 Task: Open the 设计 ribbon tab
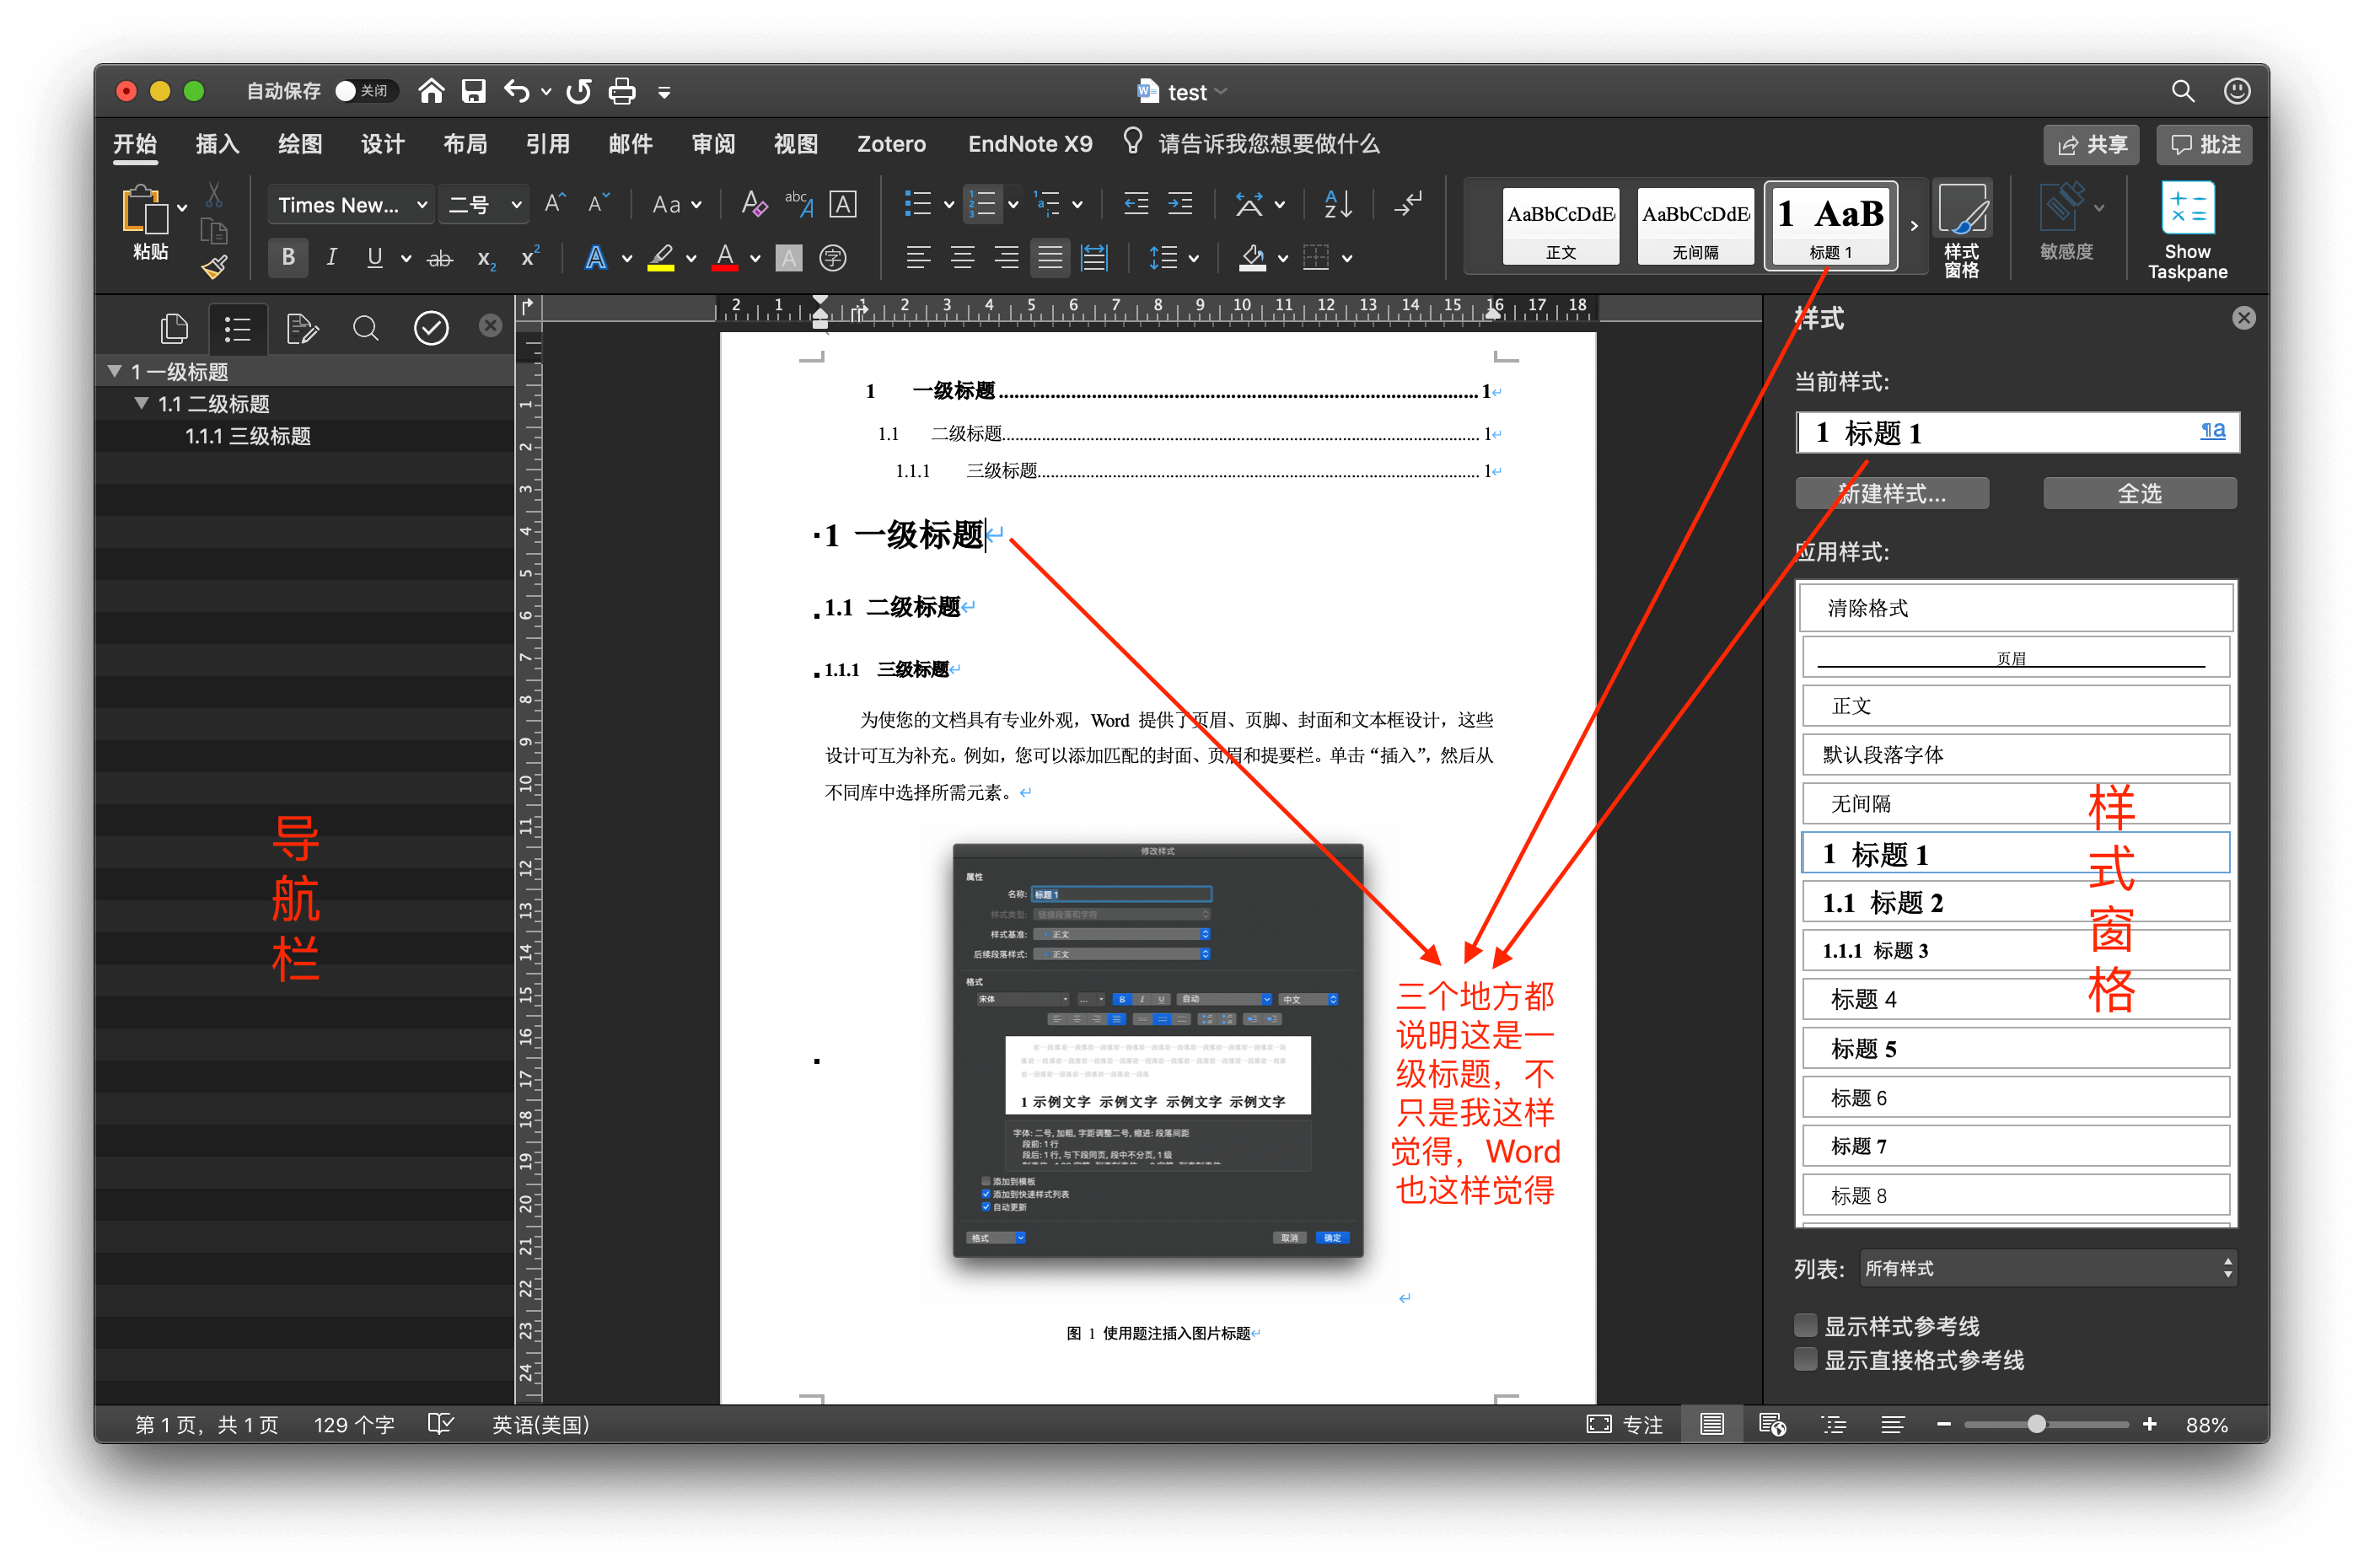(x=382, y=144)
